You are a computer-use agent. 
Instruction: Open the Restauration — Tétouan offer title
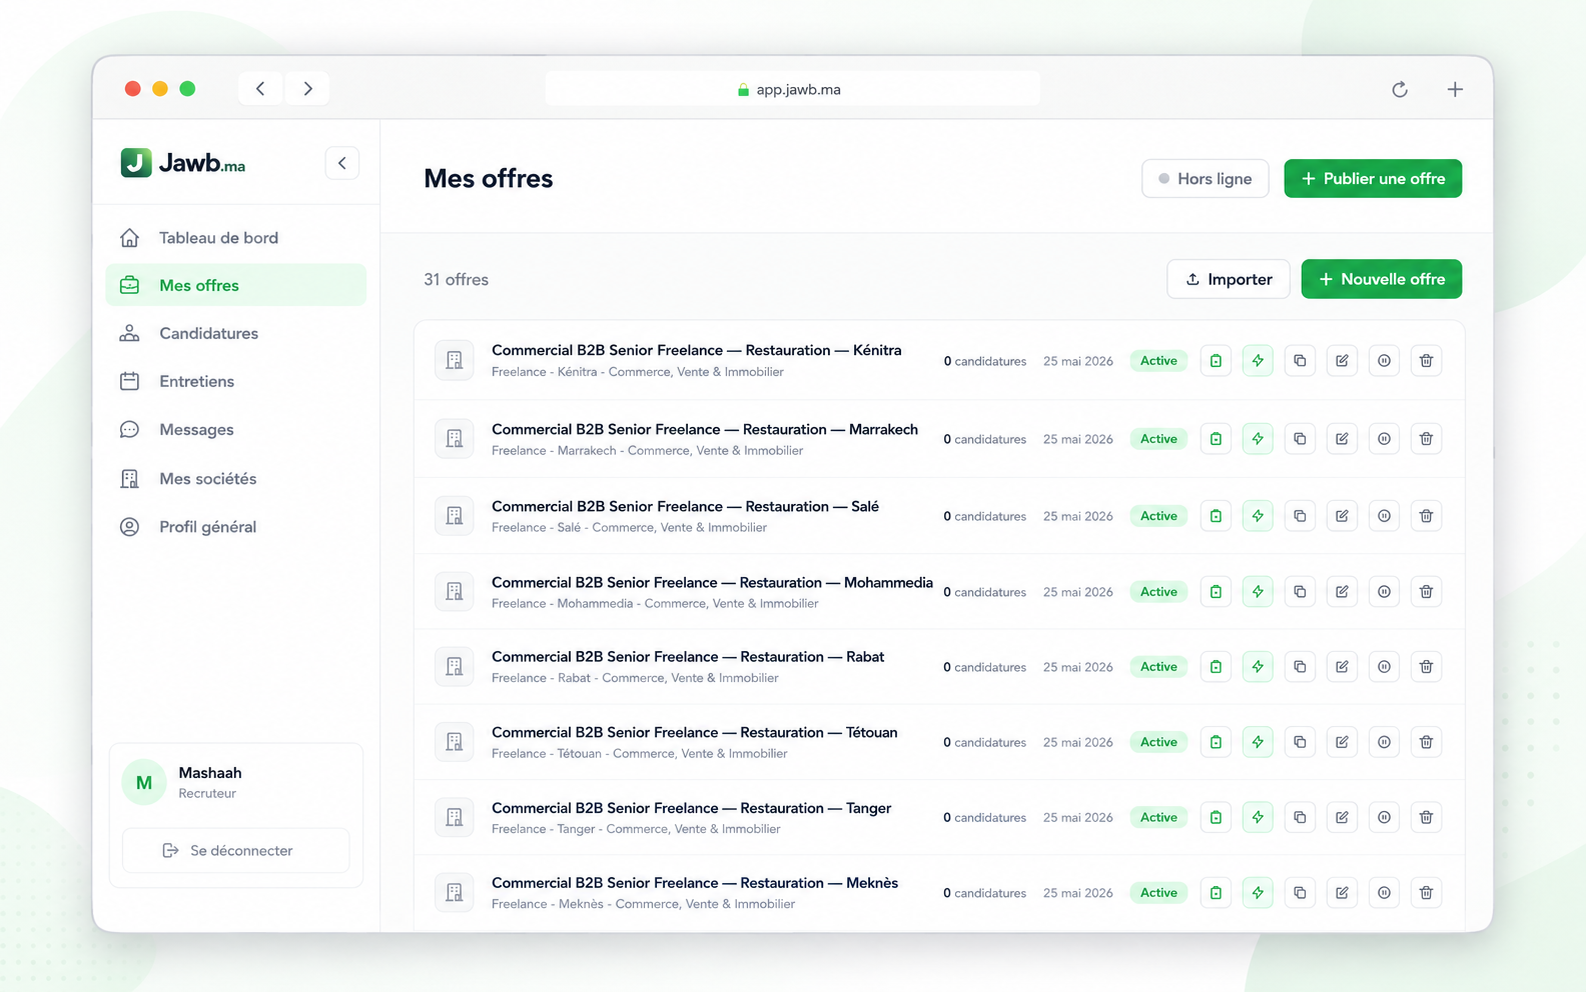(x=694, y=732)
